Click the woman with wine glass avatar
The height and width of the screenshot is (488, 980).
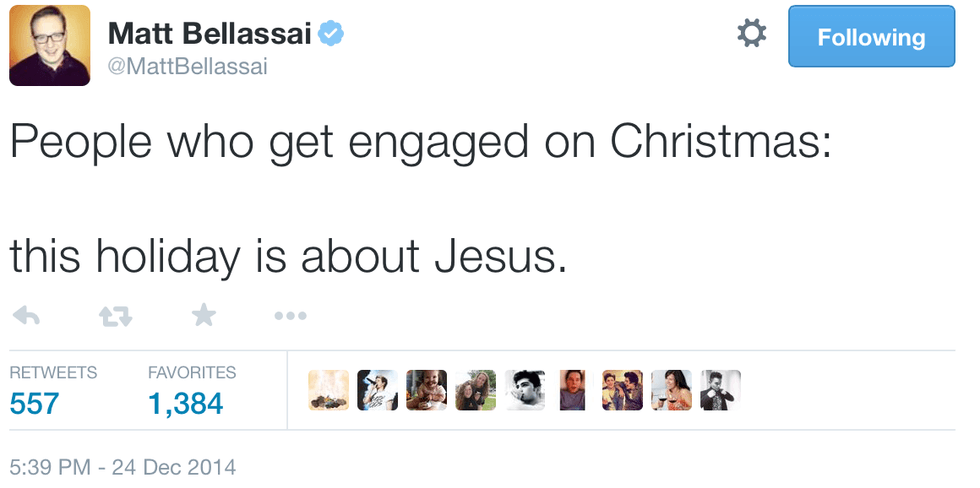point(671,390)
